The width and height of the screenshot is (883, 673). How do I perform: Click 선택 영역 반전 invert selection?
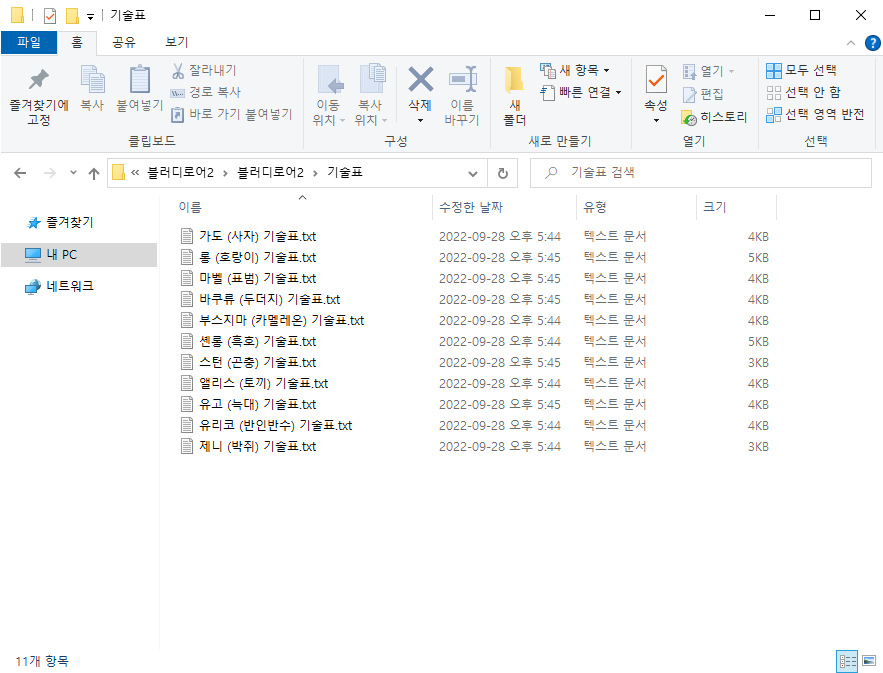(x=815, y=114)
